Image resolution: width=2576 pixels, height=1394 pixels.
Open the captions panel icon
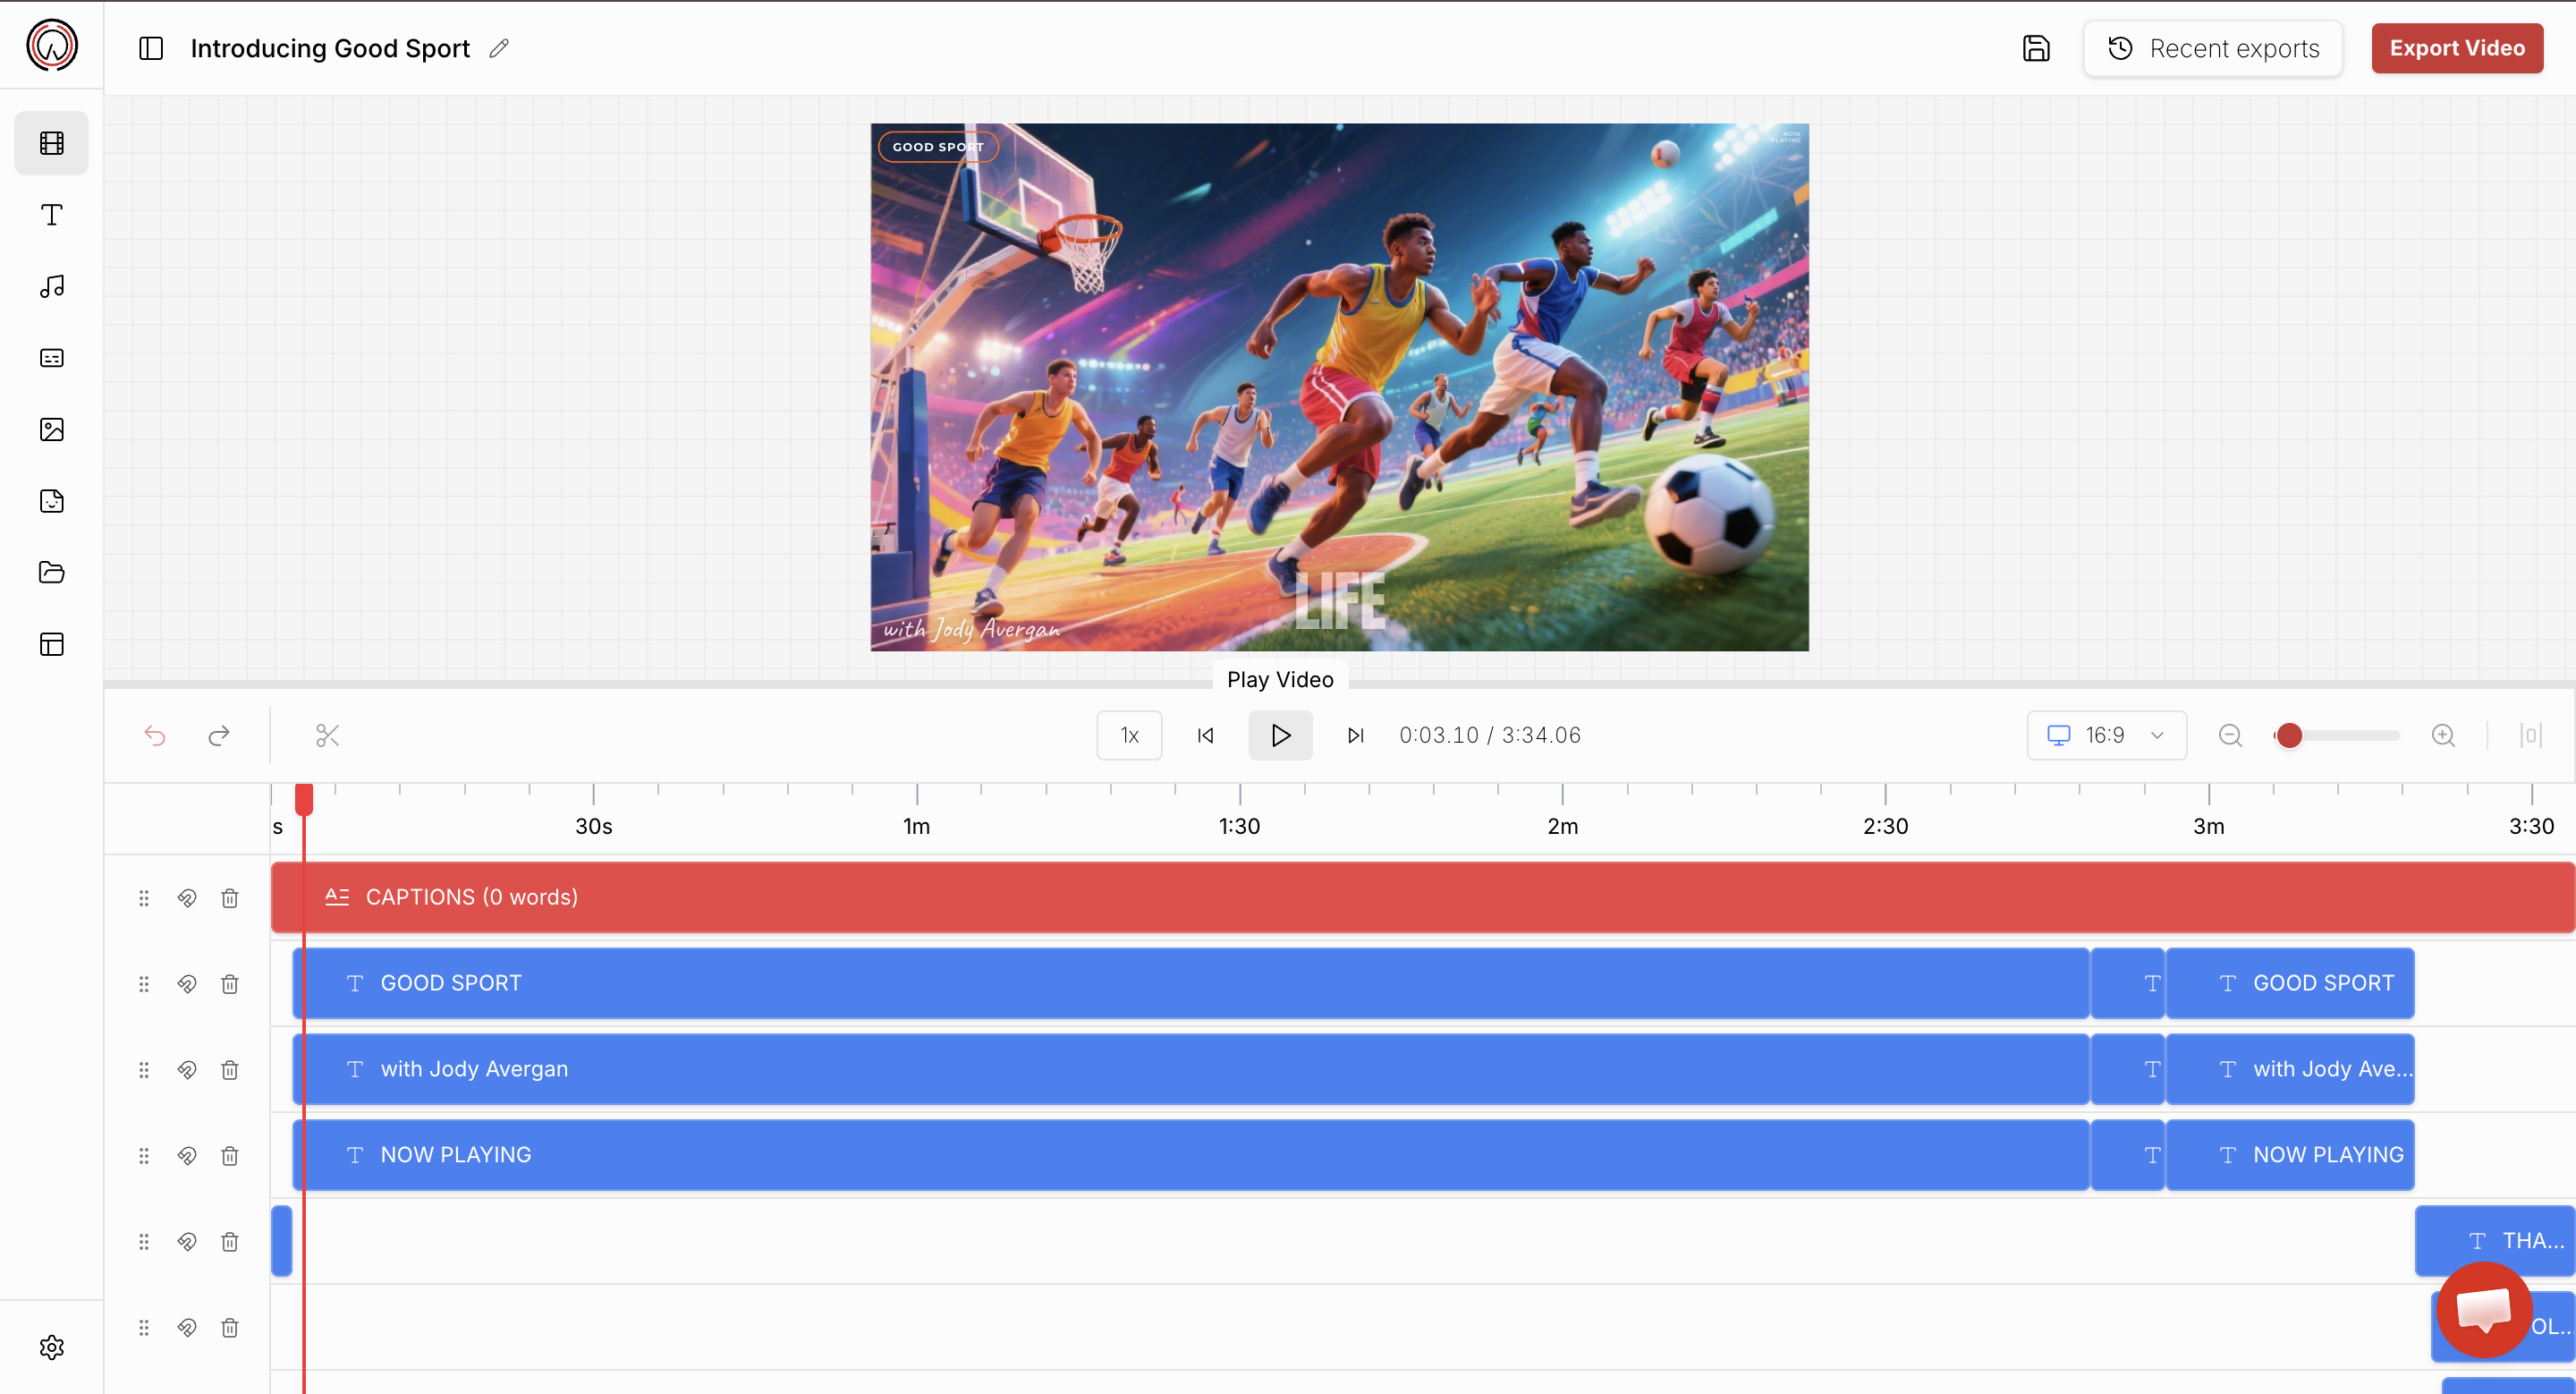52,358
